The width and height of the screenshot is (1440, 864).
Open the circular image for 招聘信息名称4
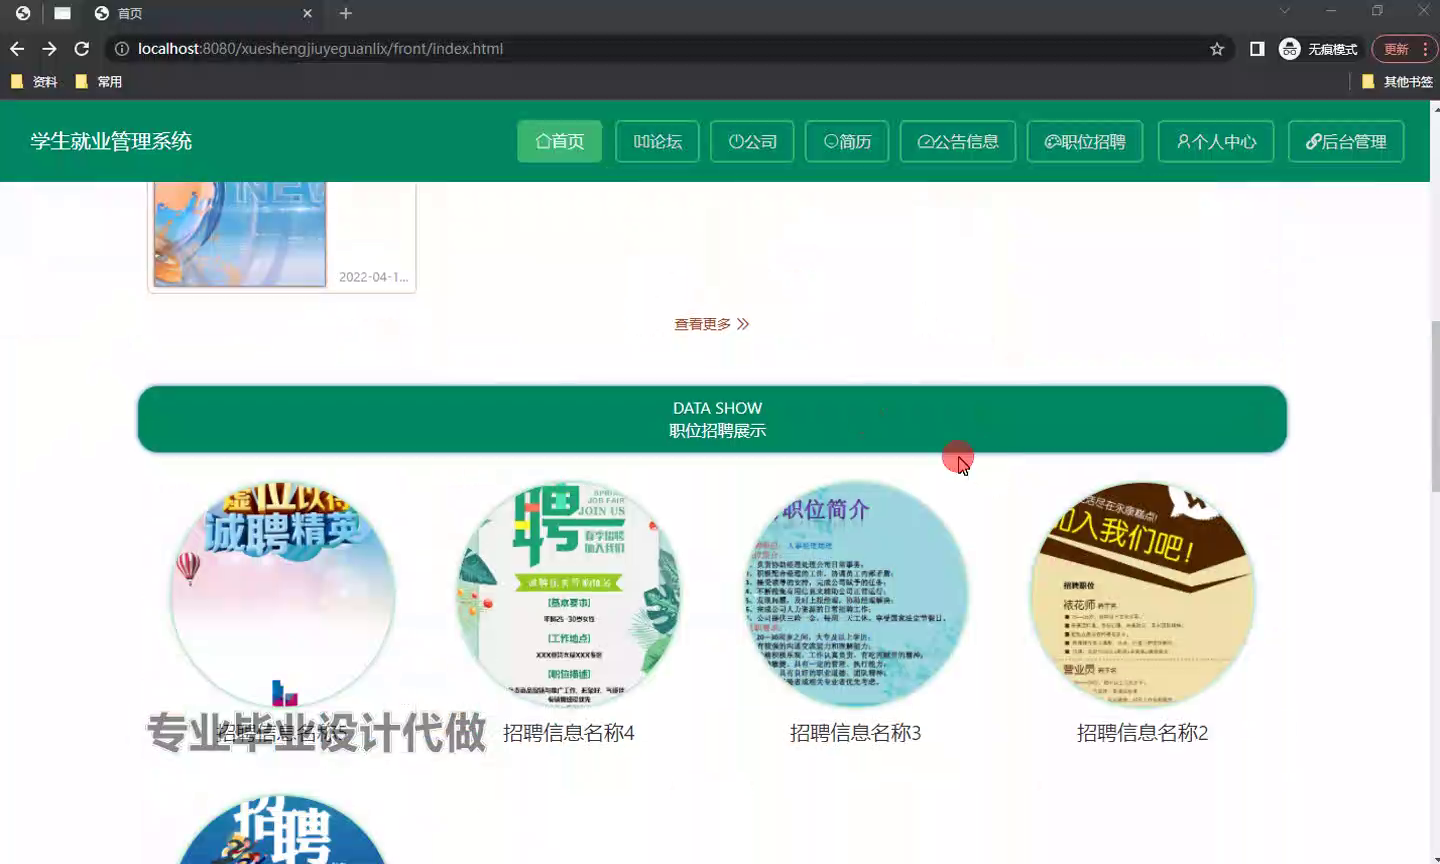(x=569, y=594)
